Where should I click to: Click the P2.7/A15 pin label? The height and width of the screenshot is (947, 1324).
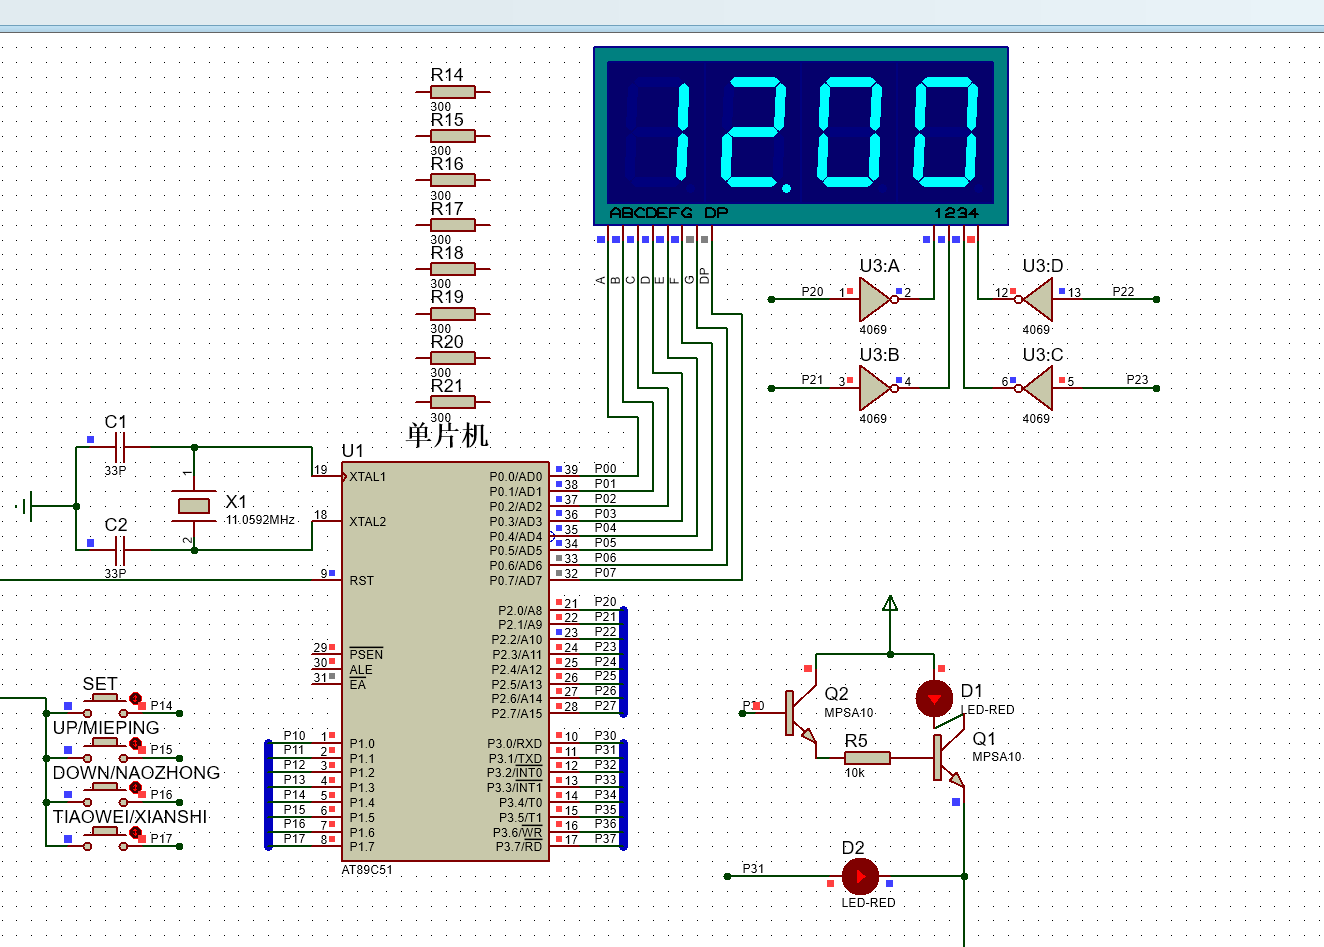pos(517,714)
